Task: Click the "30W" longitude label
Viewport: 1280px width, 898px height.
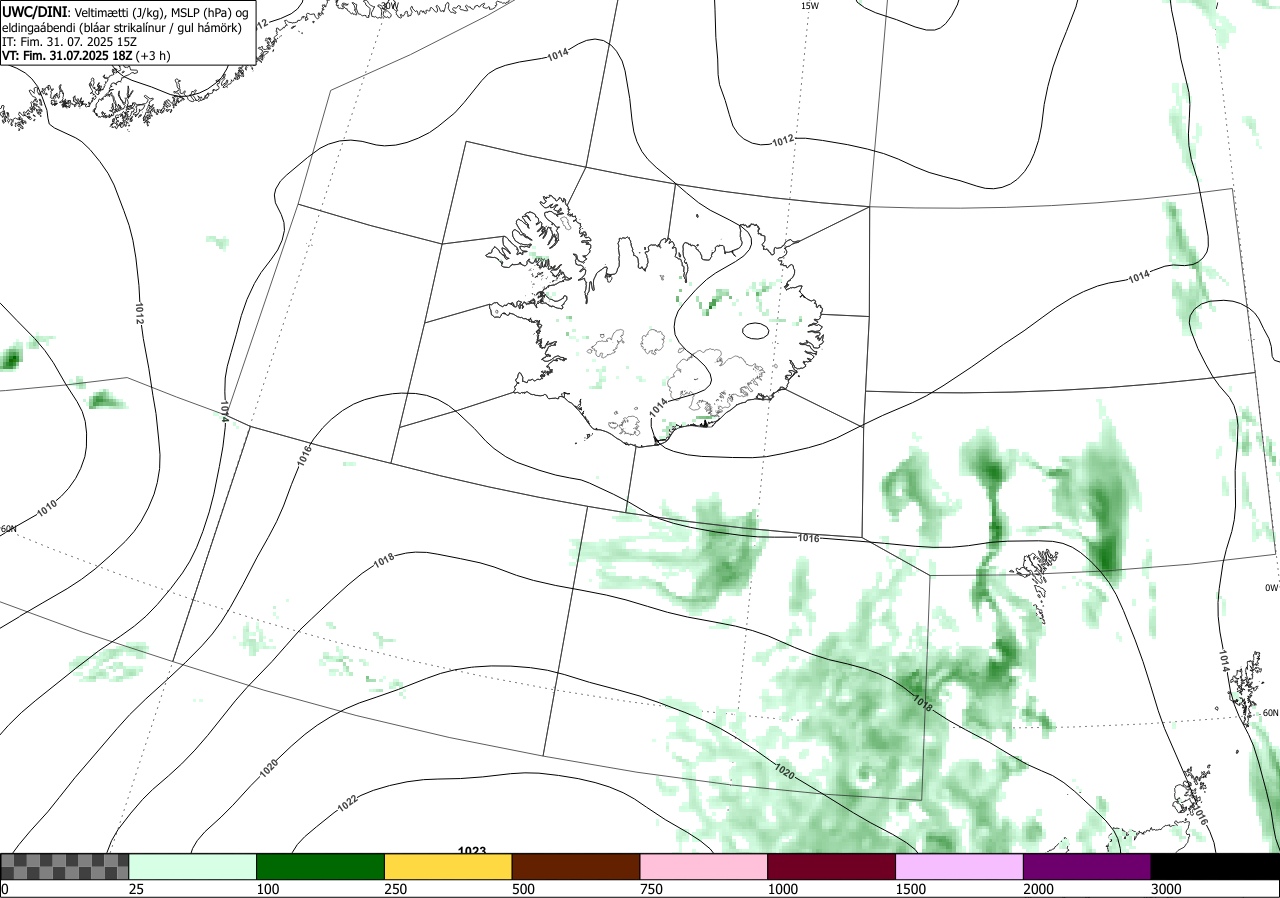Action: [389, 5]
